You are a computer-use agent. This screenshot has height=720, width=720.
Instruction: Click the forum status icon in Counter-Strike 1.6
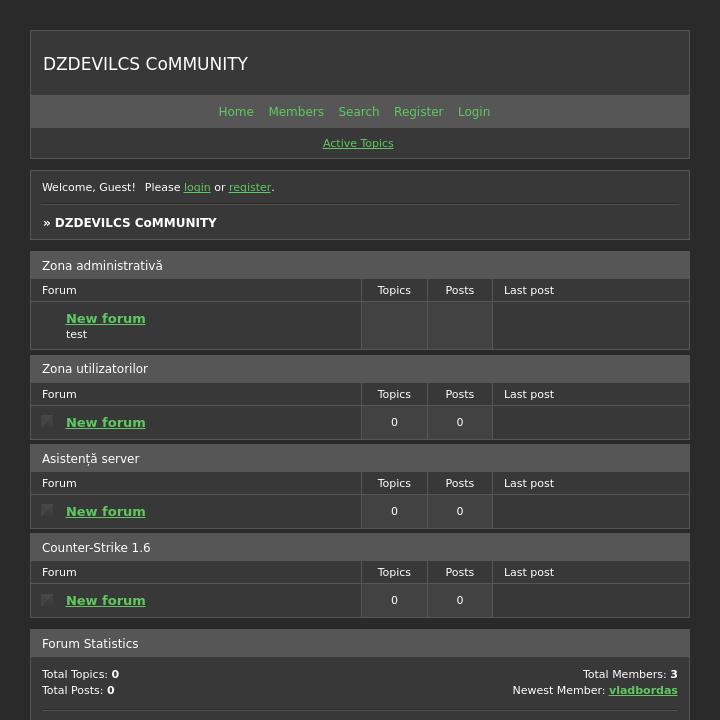point(47,600)
